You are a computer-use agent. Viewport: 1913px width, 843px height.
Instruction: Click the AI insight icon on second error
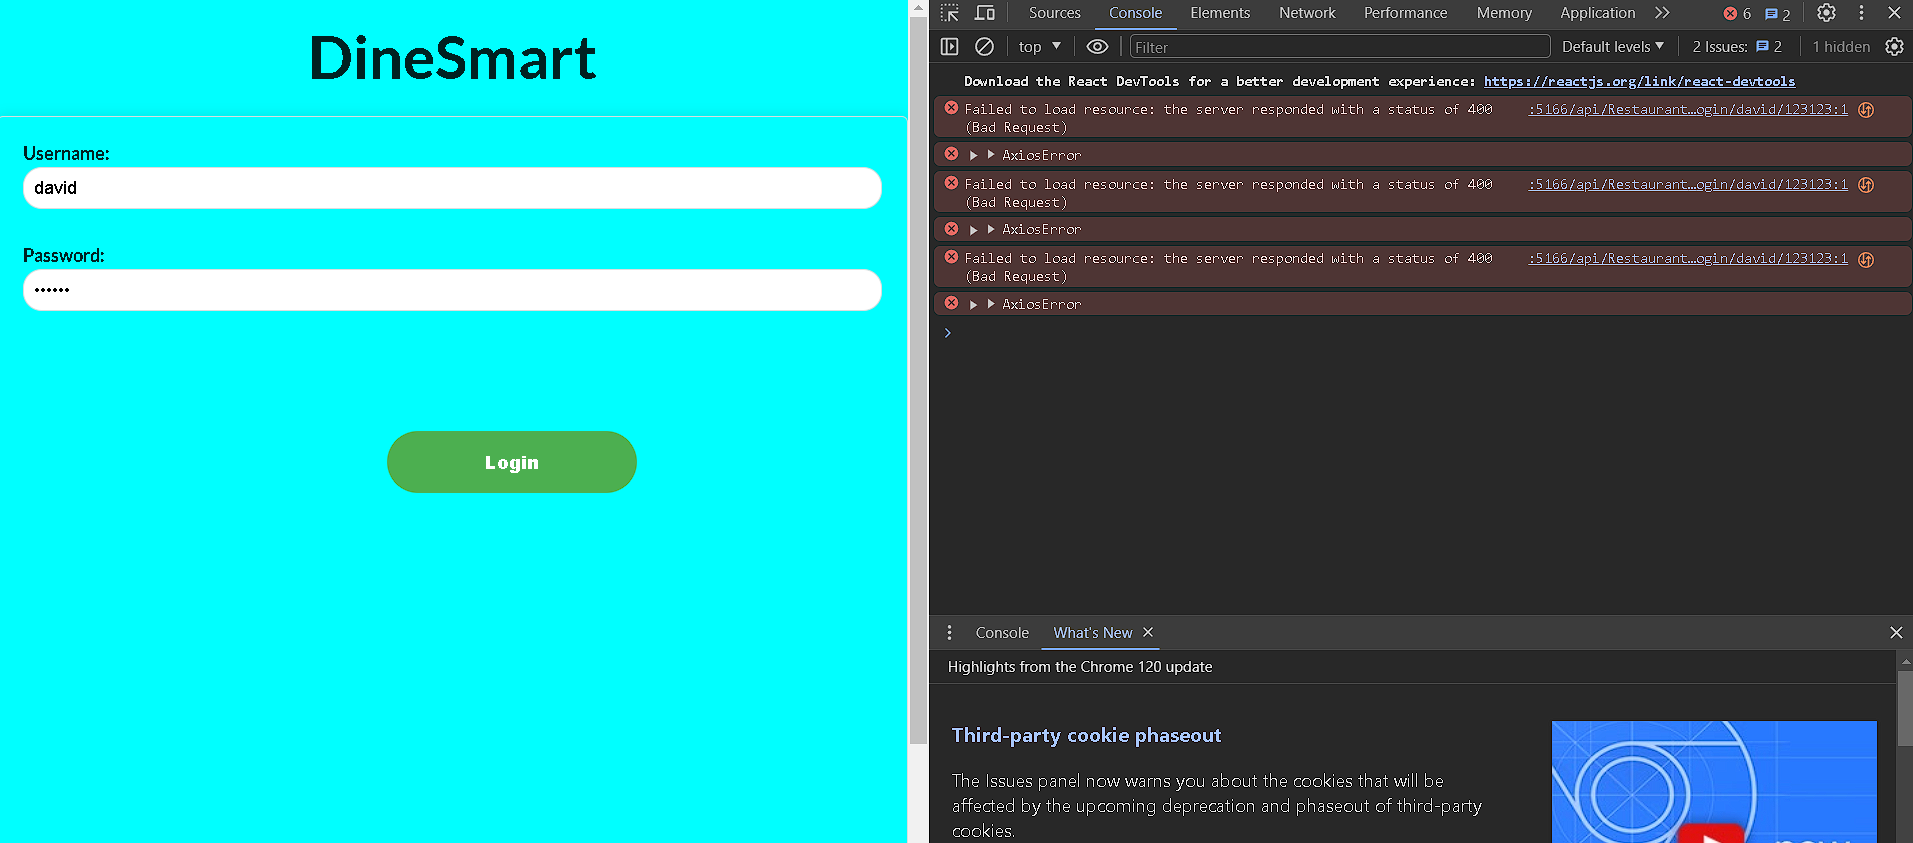pos(1866,185)
